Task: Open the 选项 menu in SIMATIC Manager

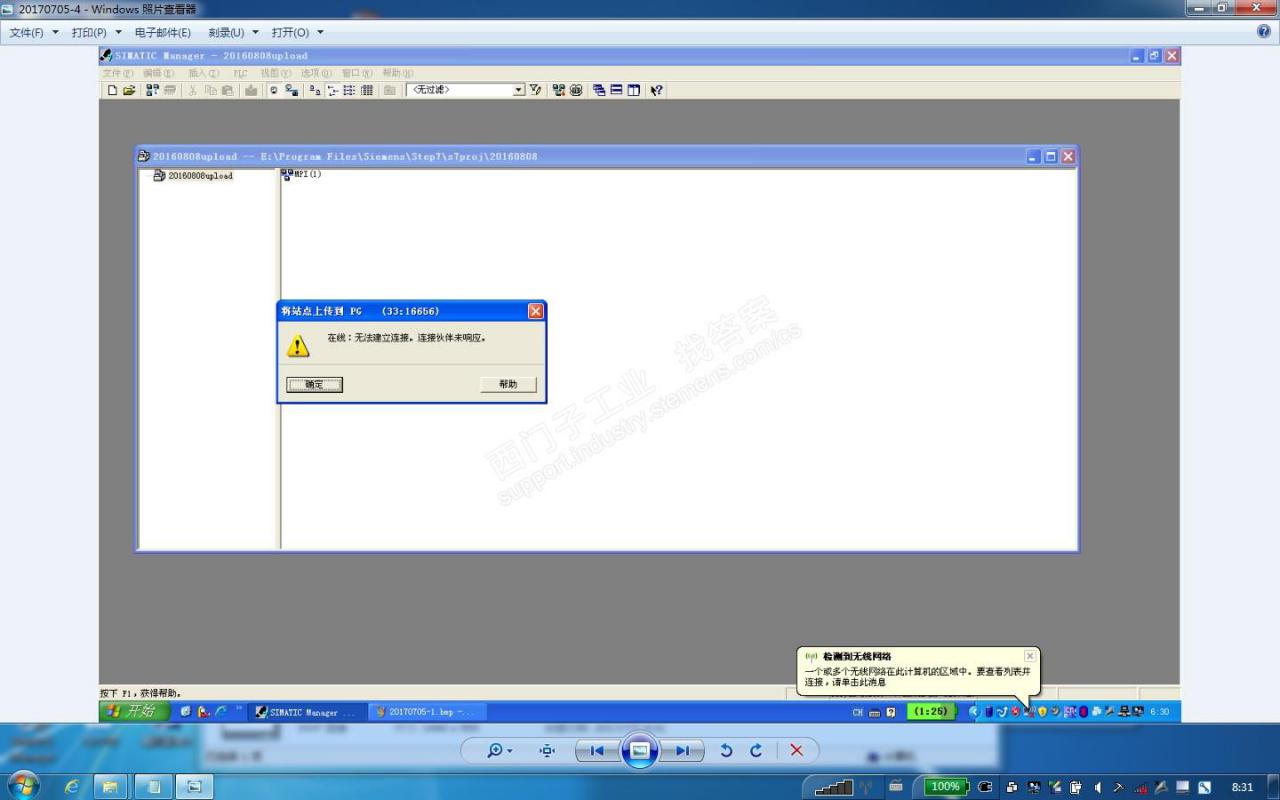Action: 316,73
